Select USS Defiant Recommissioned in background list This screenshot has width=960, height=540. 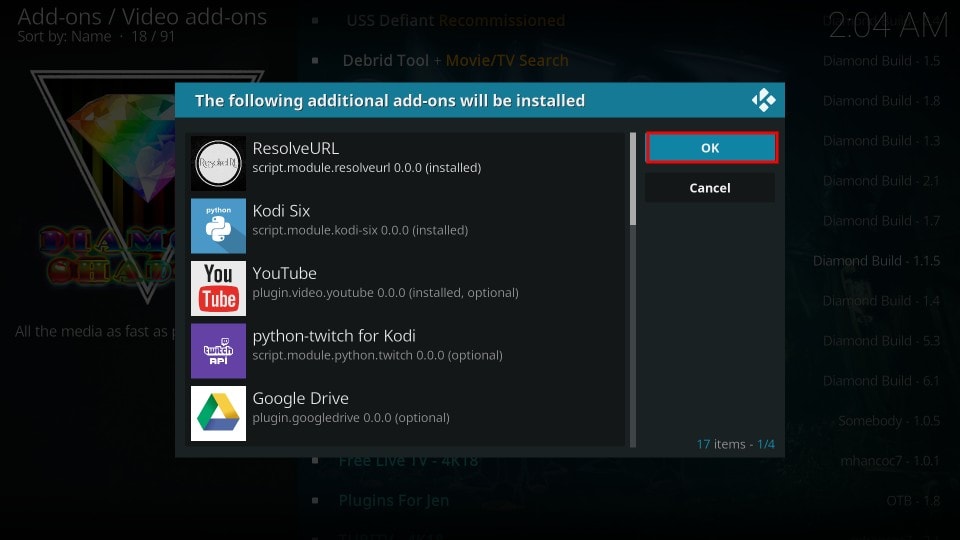tap(456, 21)
